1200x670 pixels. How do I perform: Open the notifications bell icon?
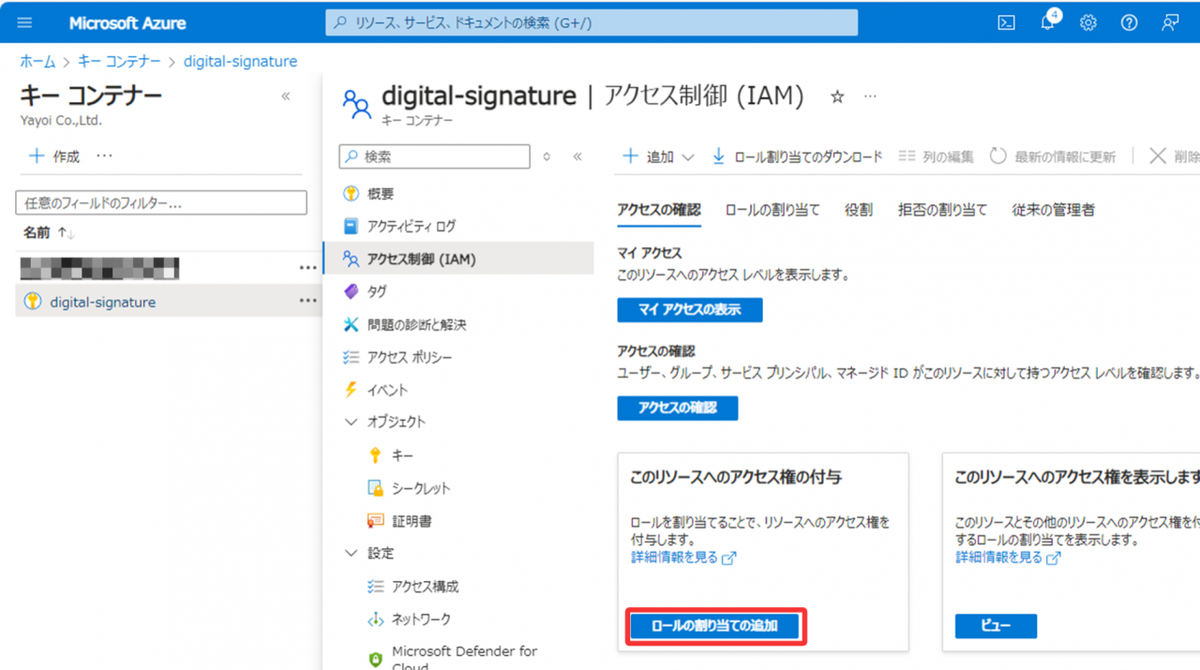1048,22
